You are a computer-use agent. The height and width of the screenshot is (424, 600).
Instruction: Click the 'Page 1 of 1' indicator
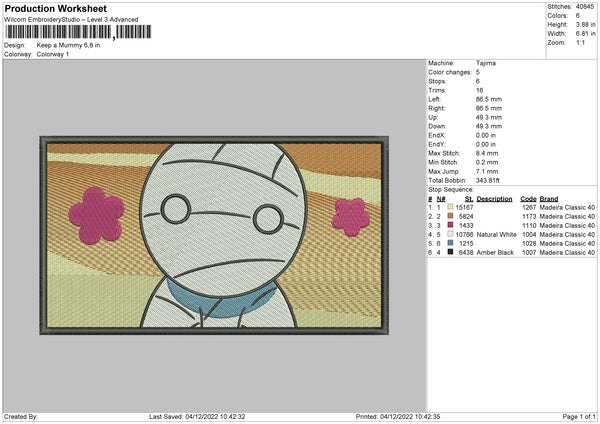point(579,417)
